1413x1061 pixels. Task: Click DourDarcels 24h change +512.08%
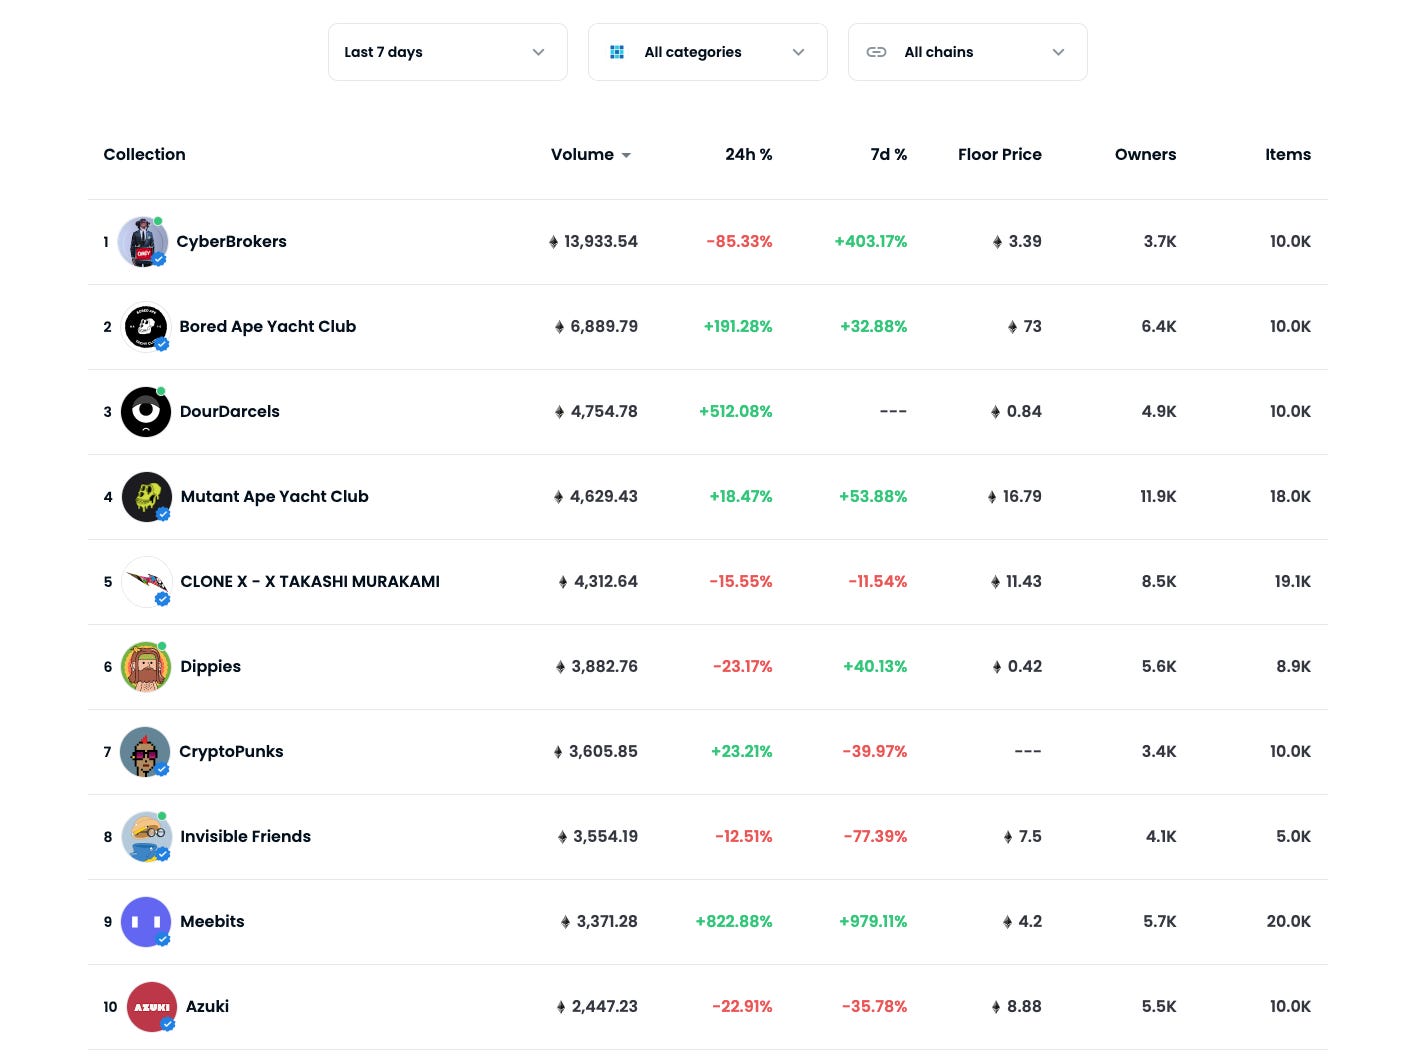click(x=735, y=411)
